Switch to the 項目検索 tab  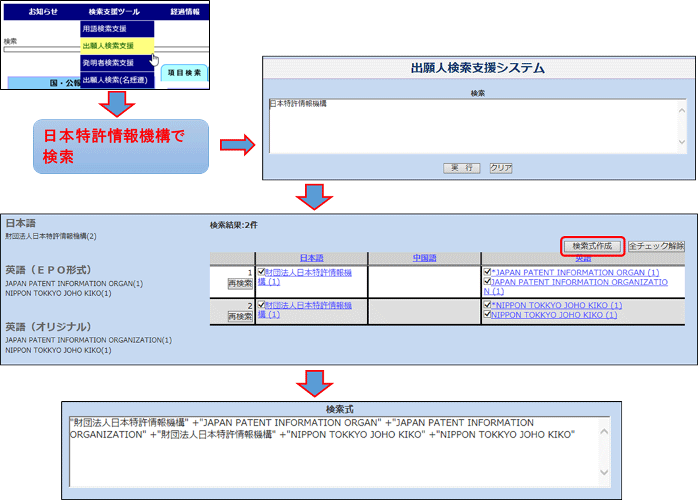[x=184, y=73]
